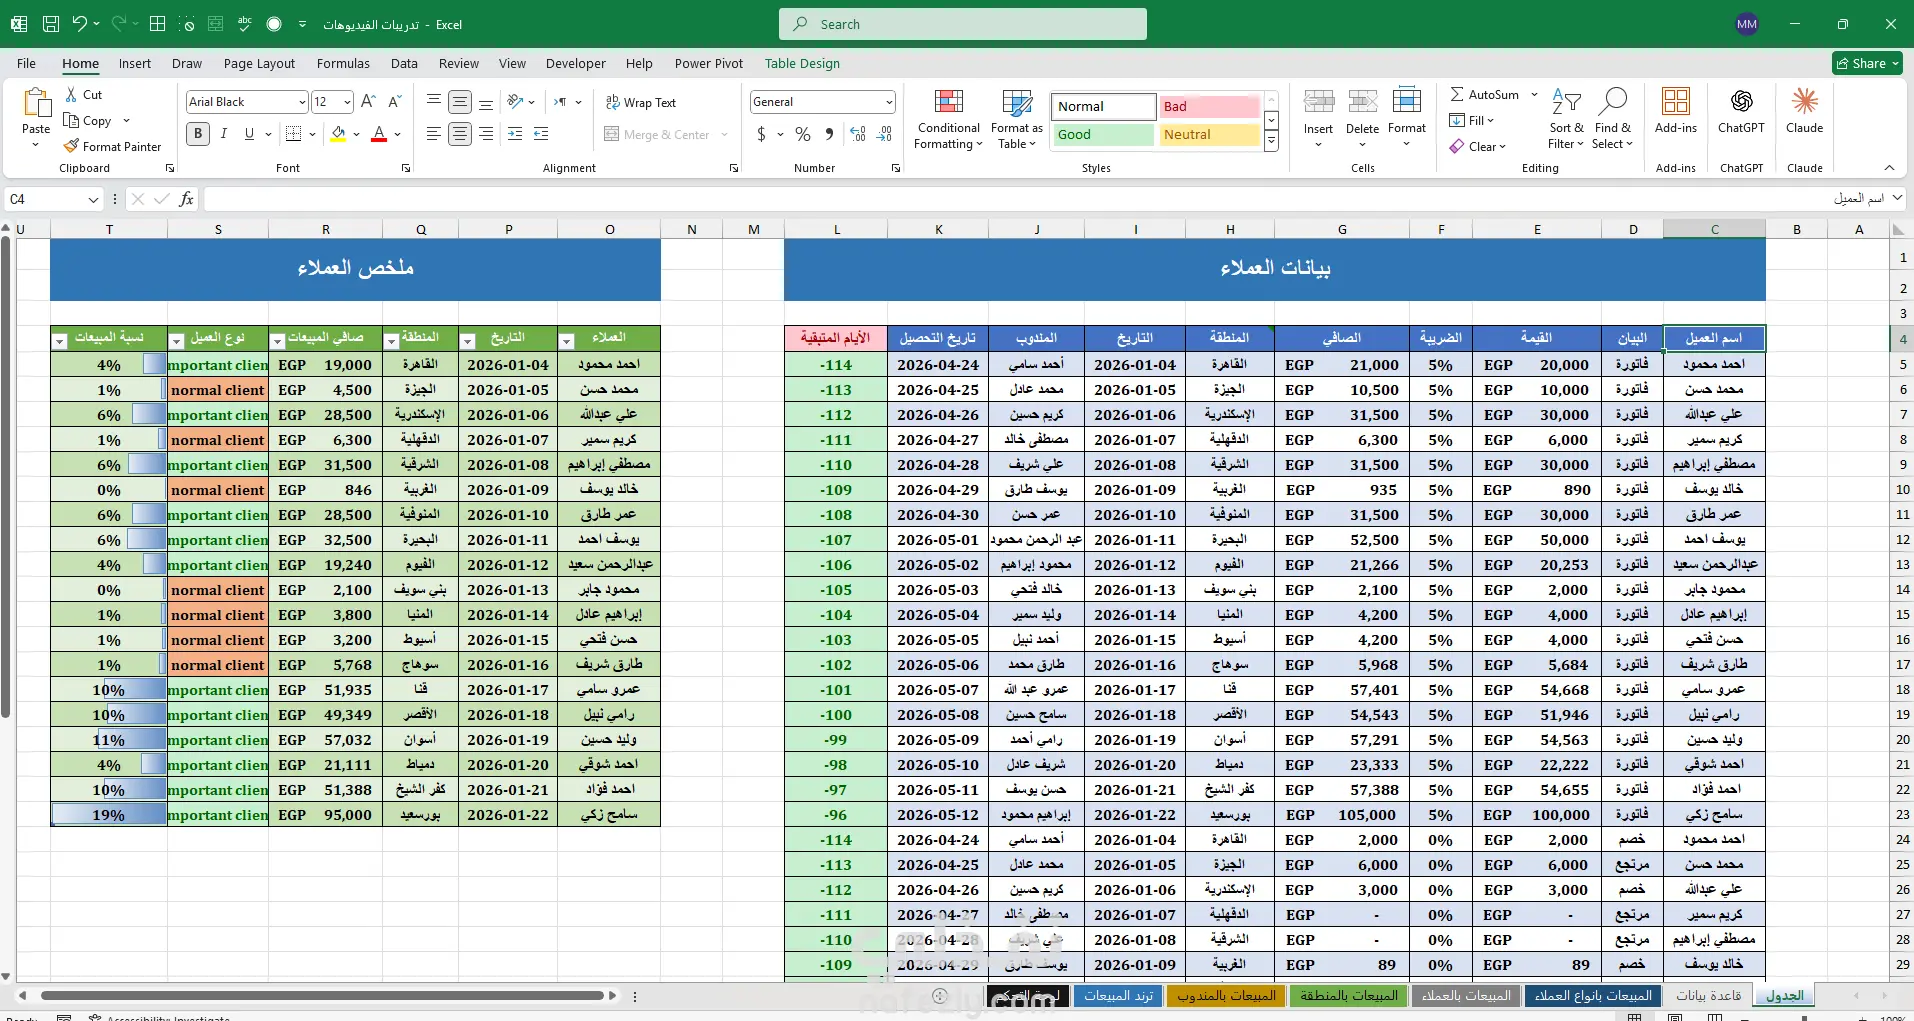Apply Comma Style number format
This screenshot has height=1021, width=1914.
click(x=829, y=134)
